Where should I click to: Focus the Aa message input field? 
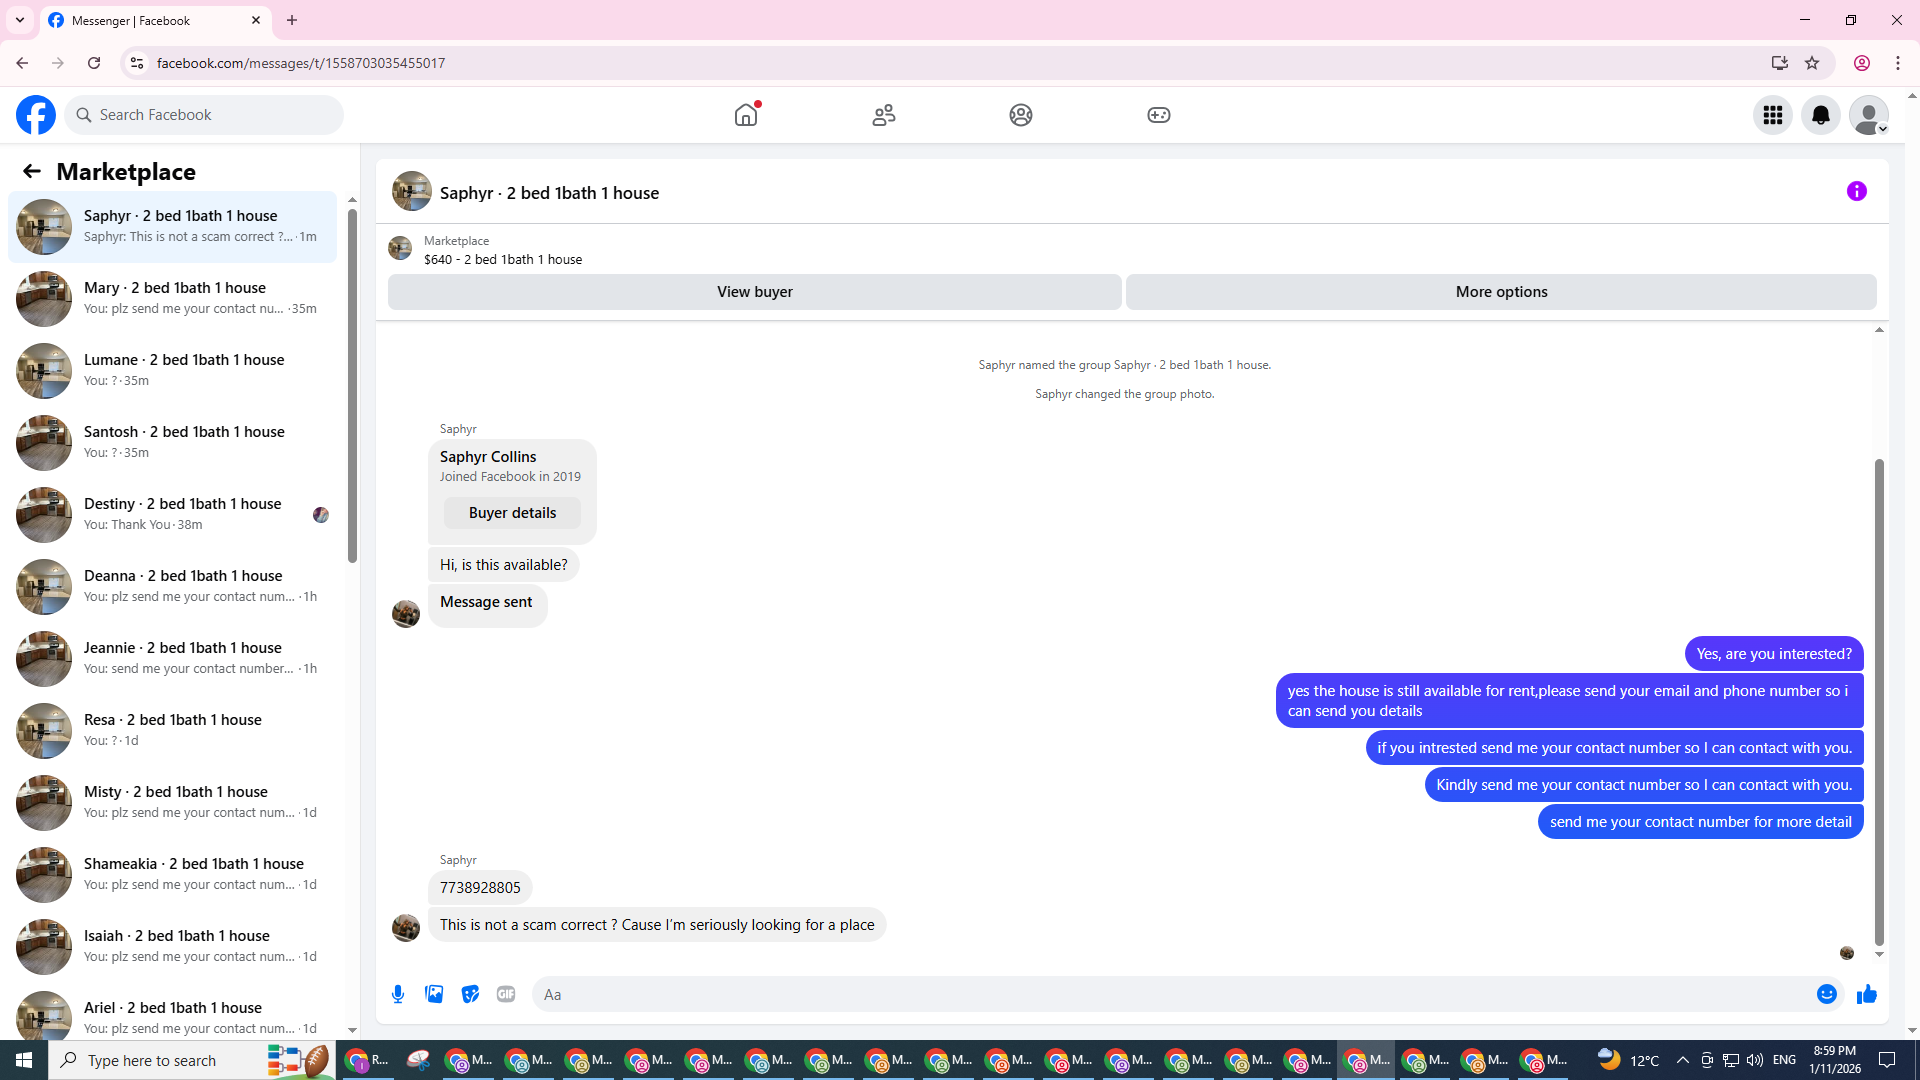[1170, 994]
